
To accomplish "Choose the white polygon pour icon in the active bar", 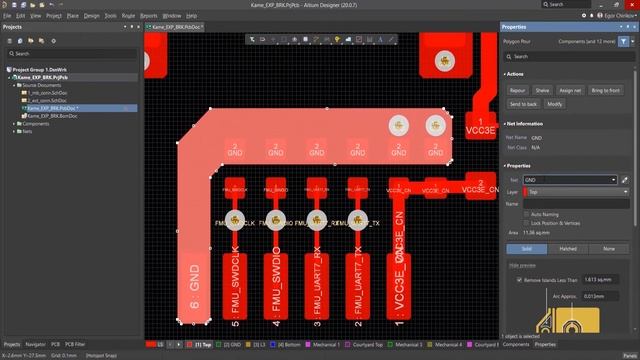I will click(348, 39).
